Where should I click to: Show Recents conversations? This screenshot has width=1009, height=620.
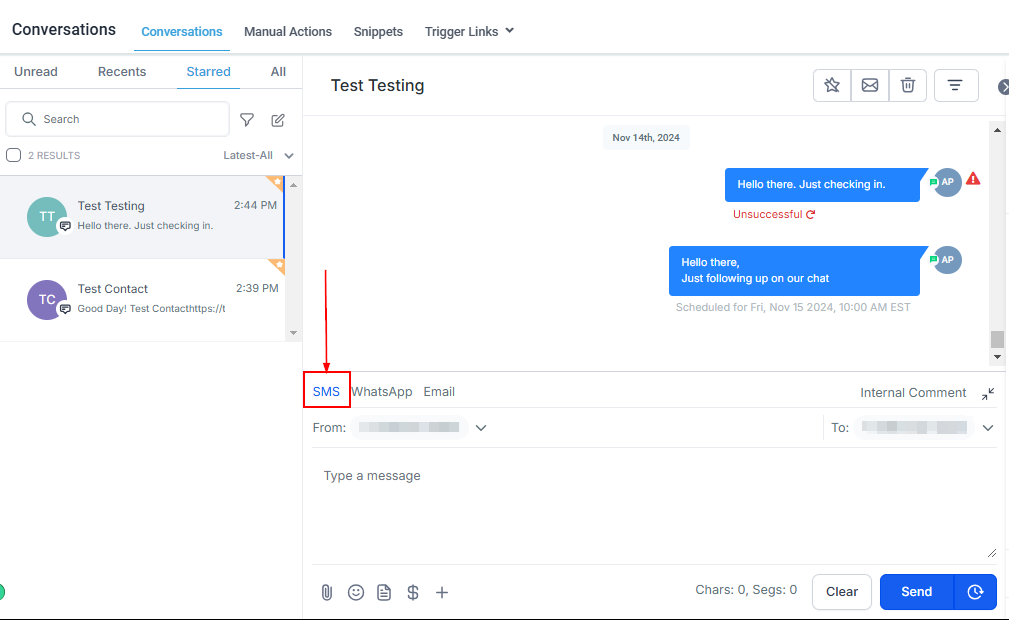122,71
